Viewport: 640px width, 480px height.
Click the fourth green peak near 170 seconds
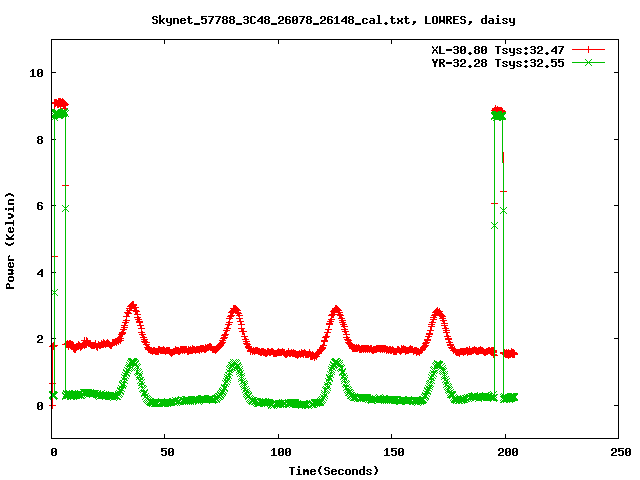[x=438, y=365]
